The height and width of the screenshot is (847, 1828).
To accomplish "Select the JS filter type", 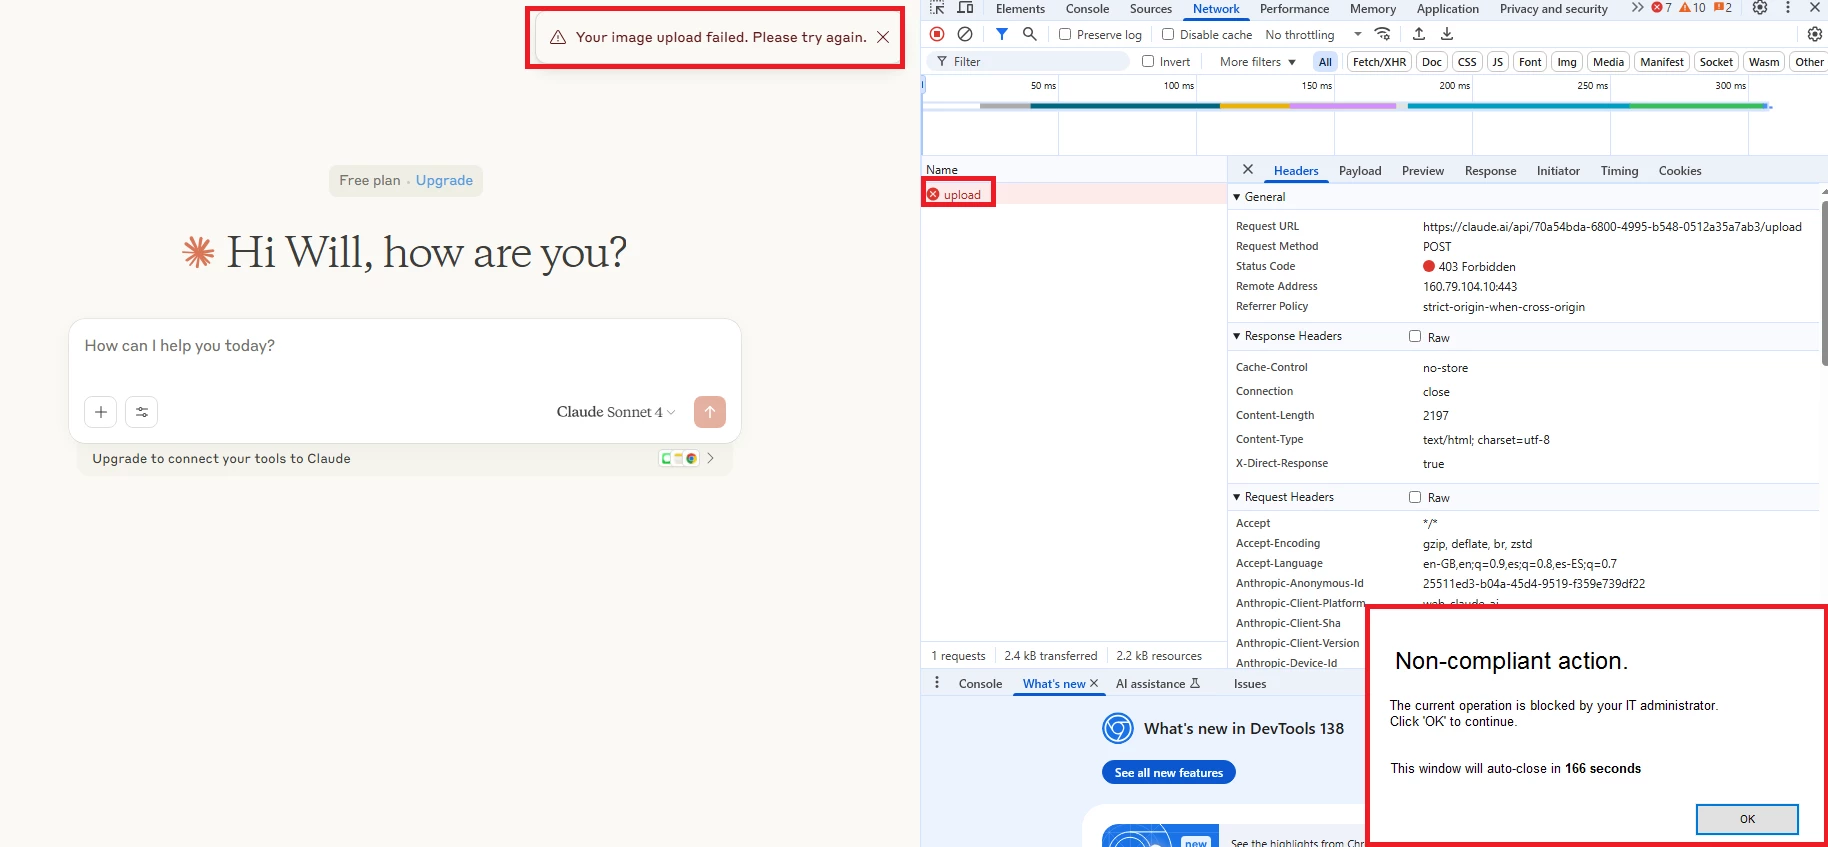I will (x=1497, y=62).
